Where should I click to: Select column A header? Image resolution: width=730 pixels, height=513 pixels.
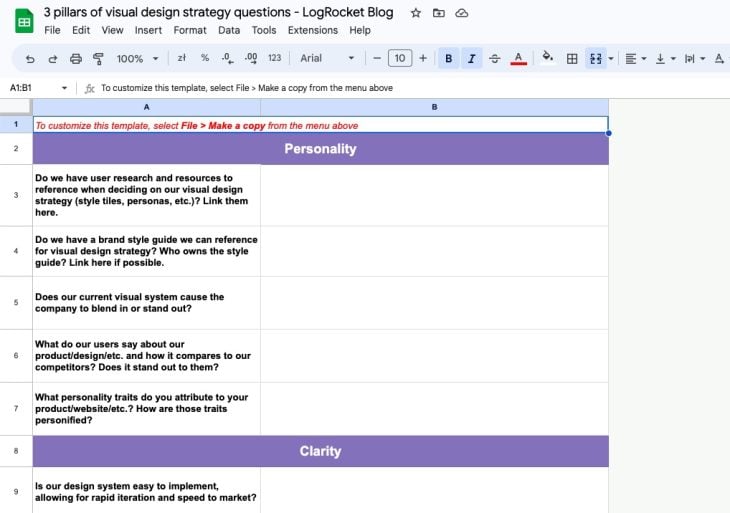point(147,107)
